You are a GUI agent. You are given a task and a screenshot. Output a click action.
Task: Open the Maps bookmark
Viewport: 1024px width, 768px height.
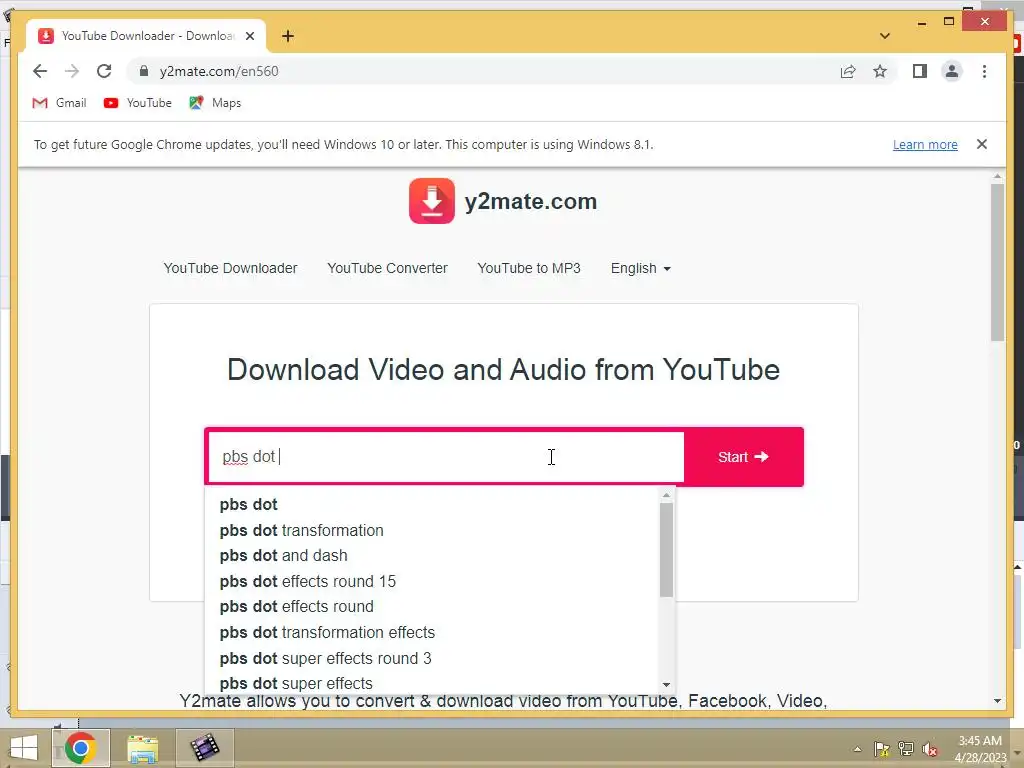(215, 103)
